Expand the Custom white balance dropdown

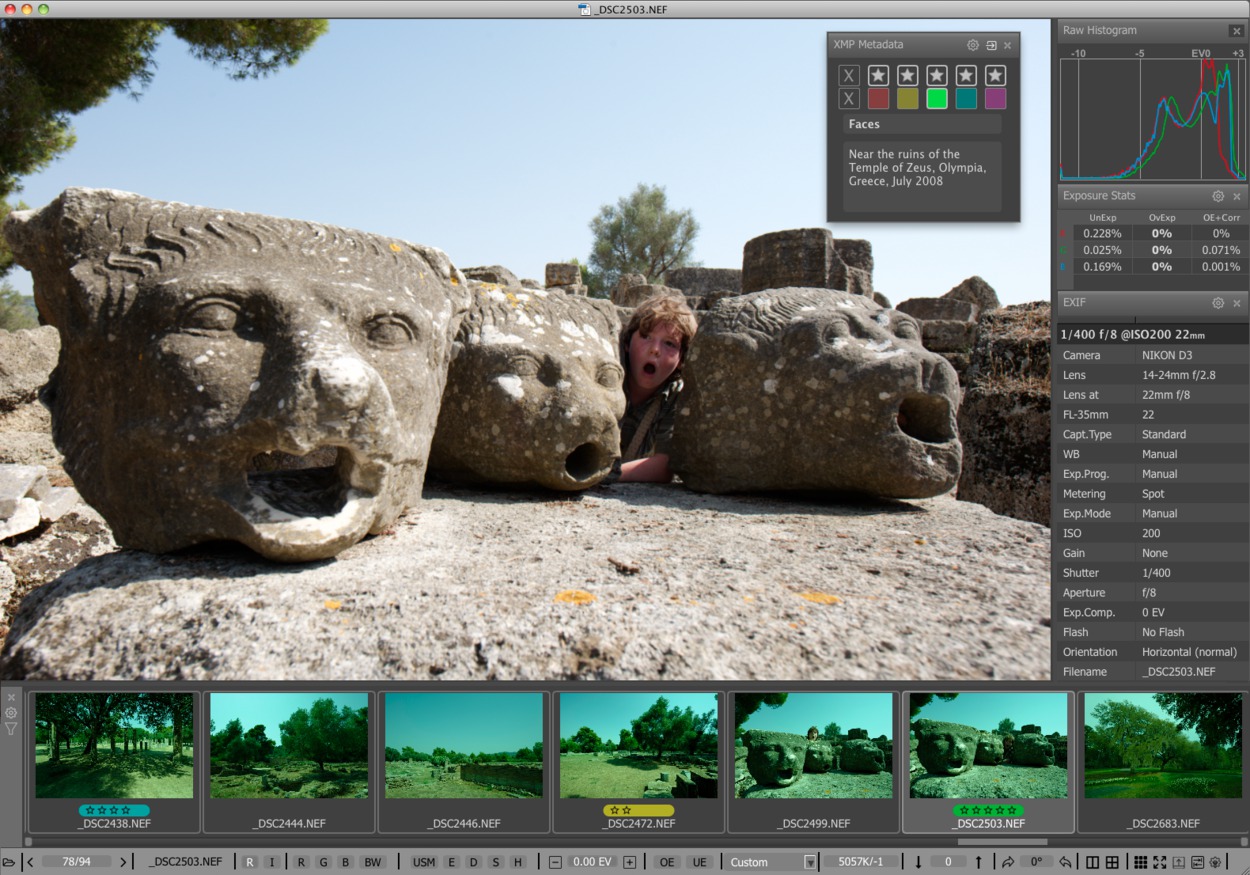point(810,862)
